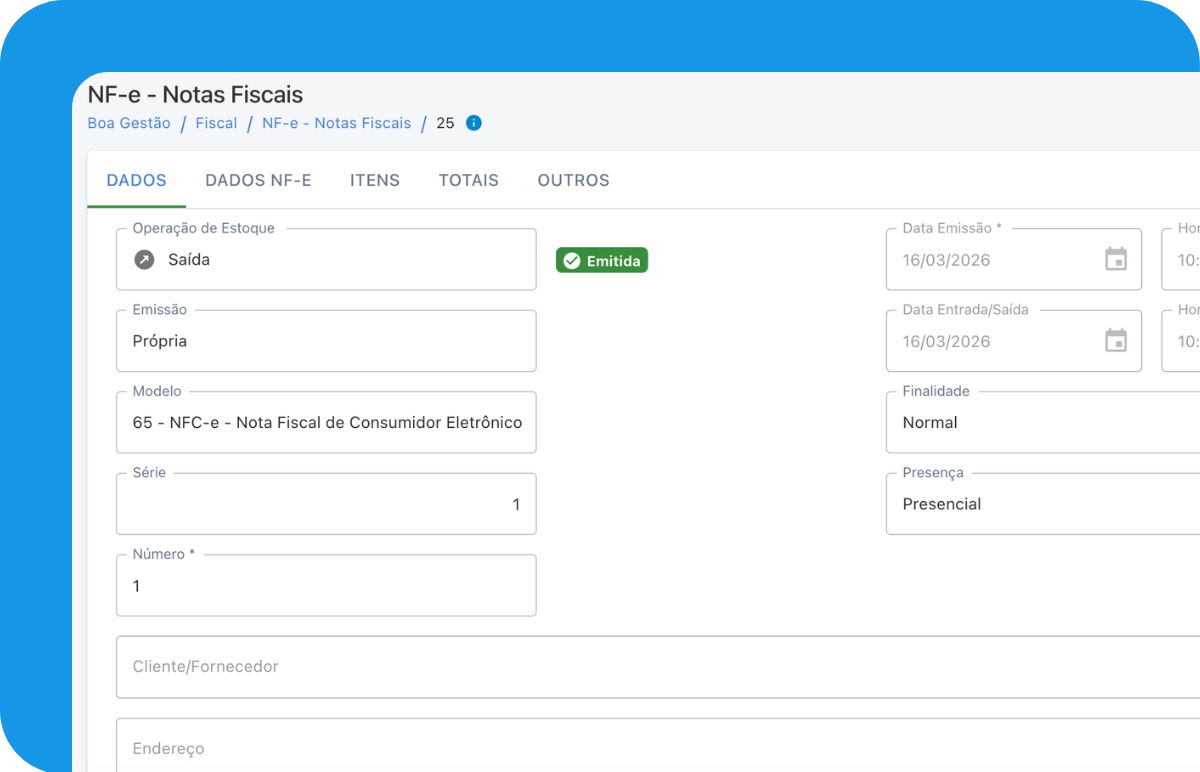Click the Fiscal breadcrumb link
Image resolution: width=1200 pixels, height=772 pixels.
(216, 123)
